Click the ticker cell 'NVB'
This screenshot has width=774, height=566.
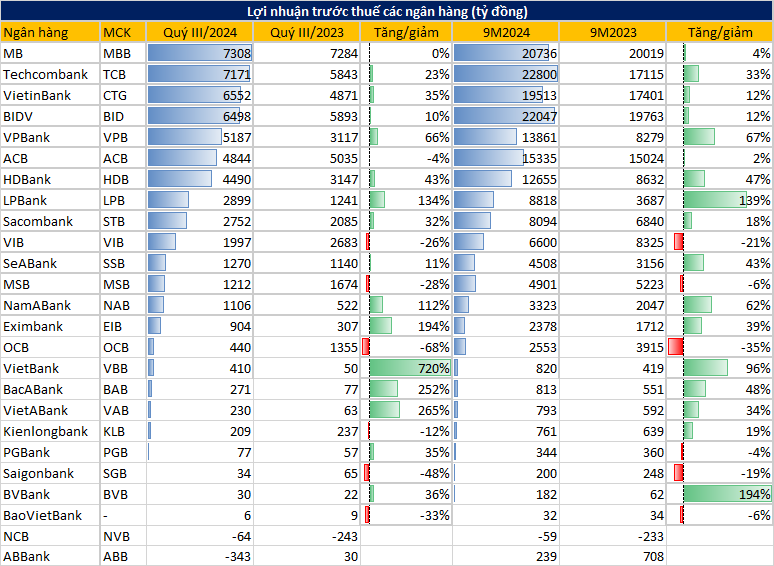tap(123, 536)
